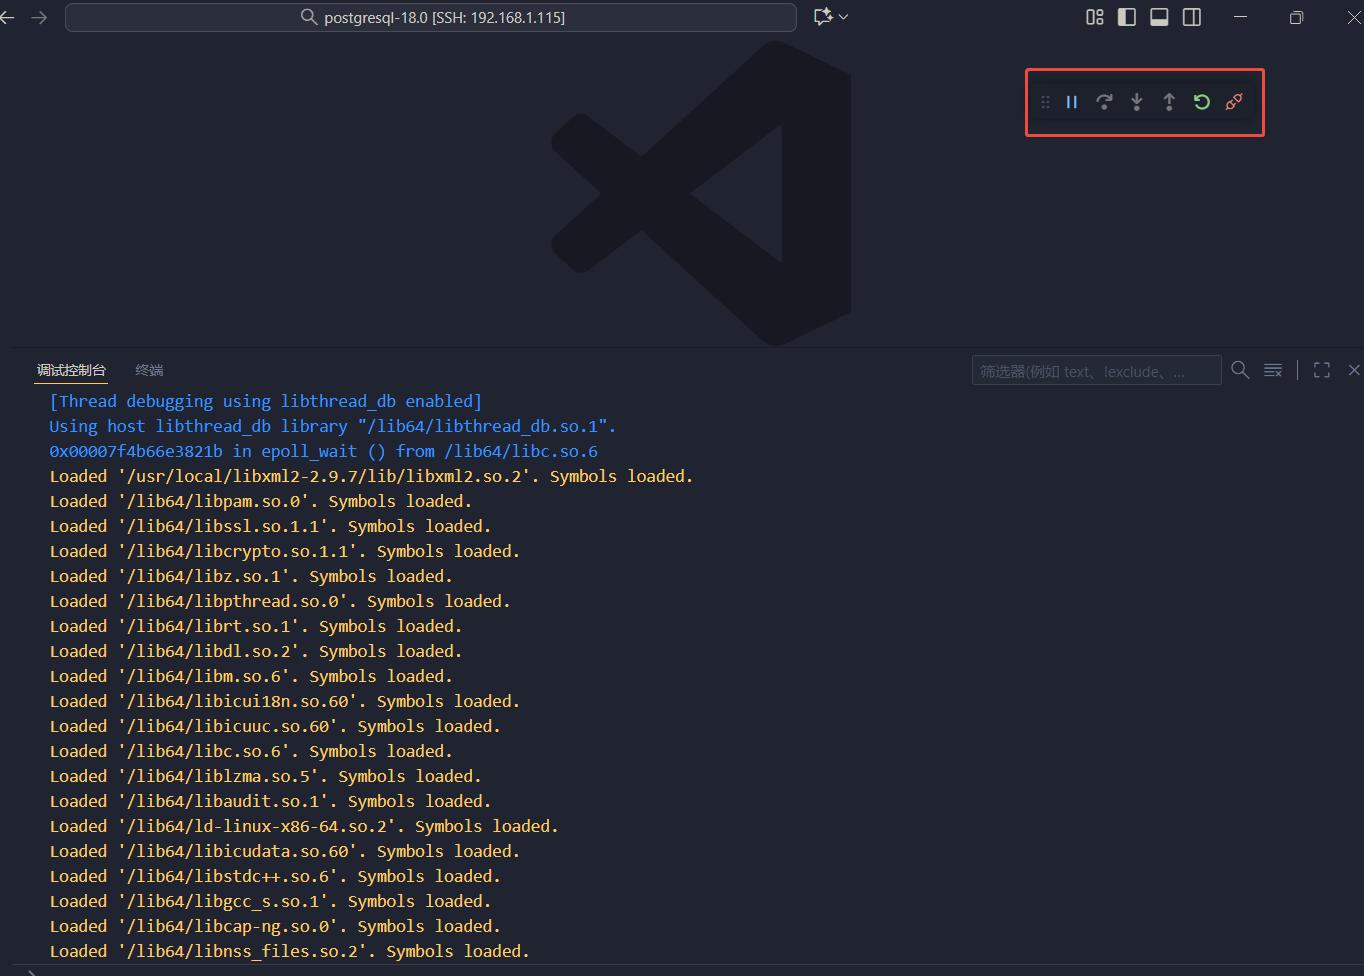
Task: Click the libstdc++.so.6 loaded line
Action: click(275, 876)
